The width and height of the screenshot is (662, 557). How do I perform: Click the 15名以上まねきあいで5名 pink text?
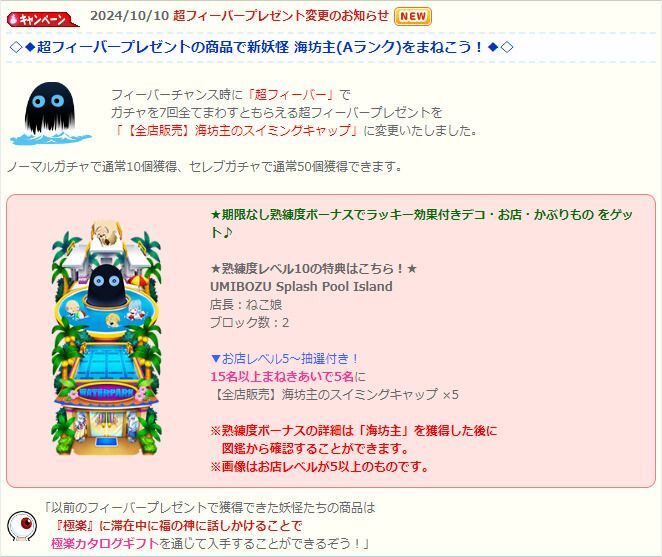pyautogui.click(x=282, y=376)
